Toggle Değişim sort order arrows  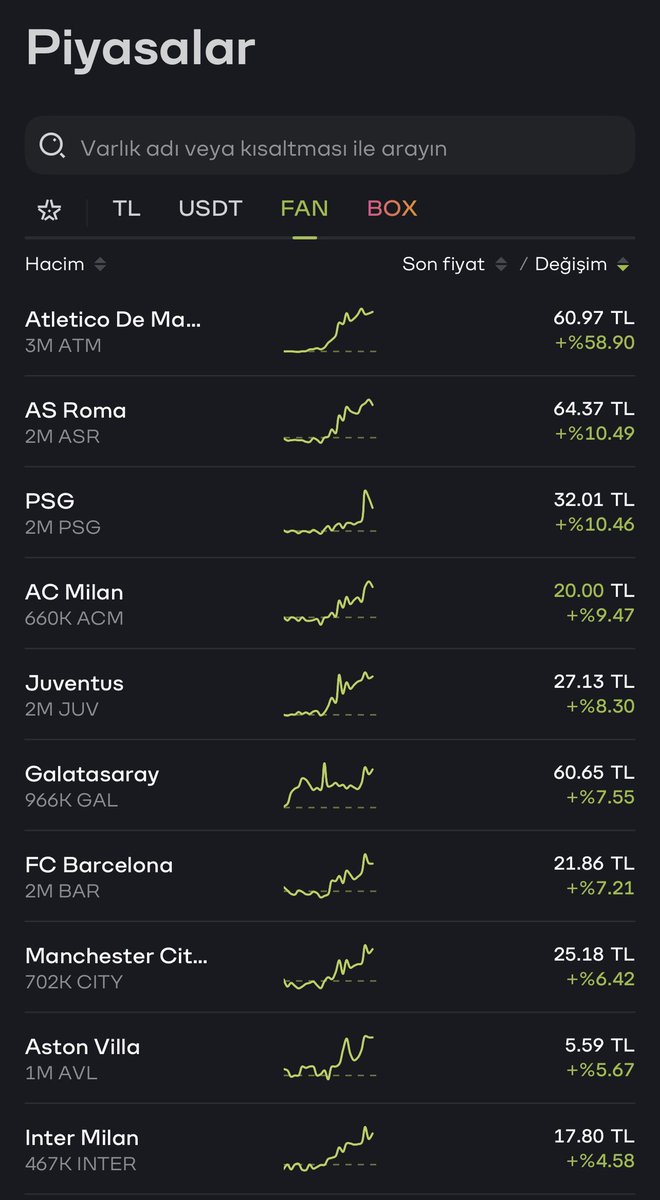pos(623,264)
